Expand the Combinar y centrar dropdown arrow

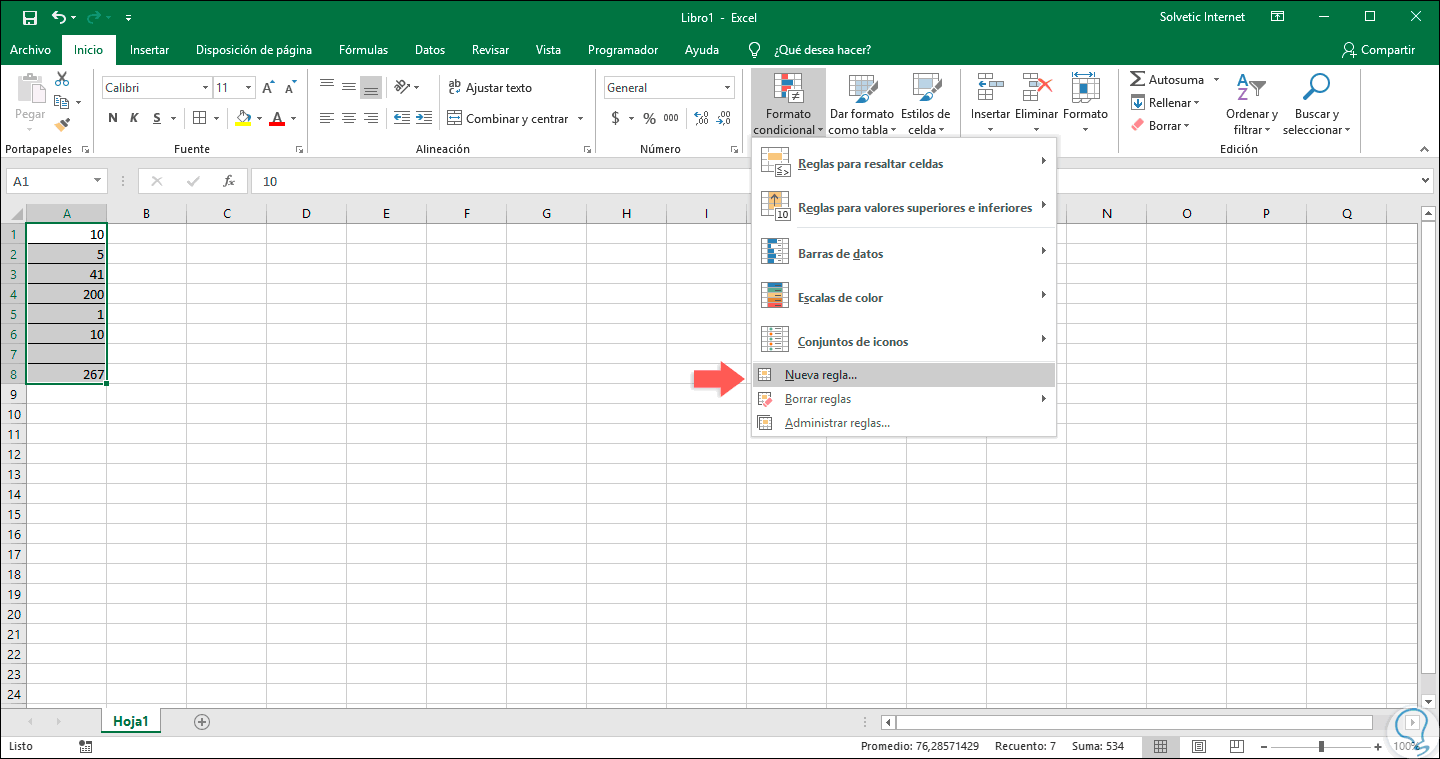tap(579, 119)
